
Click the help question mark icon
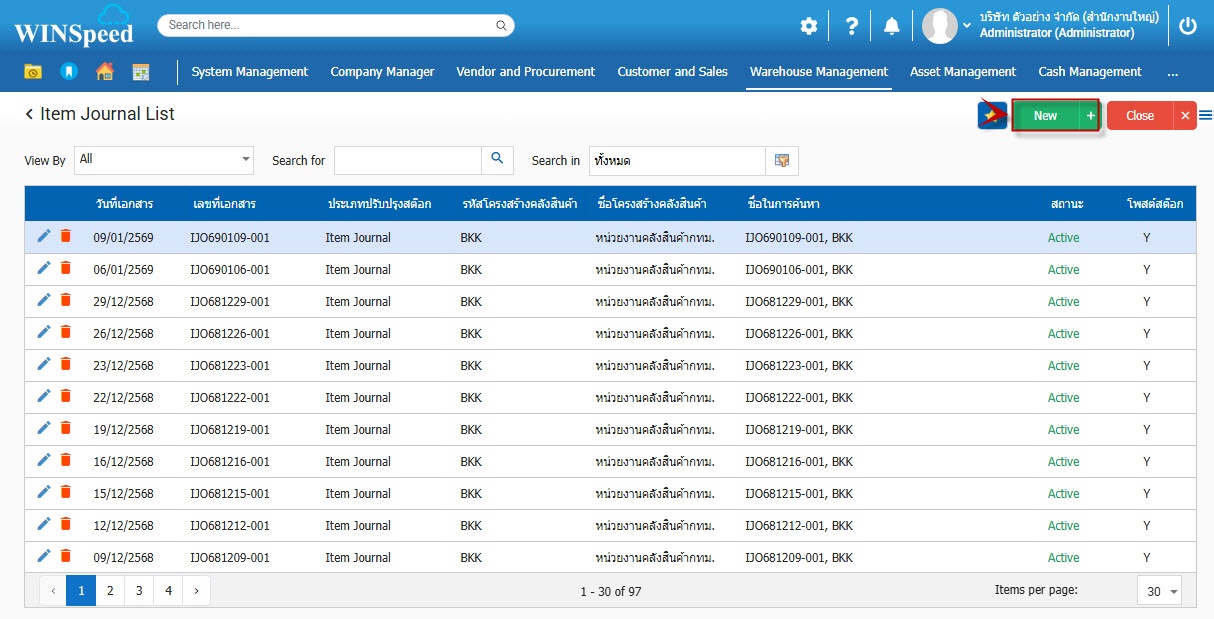pyautogui.click(x=851, y=27)
